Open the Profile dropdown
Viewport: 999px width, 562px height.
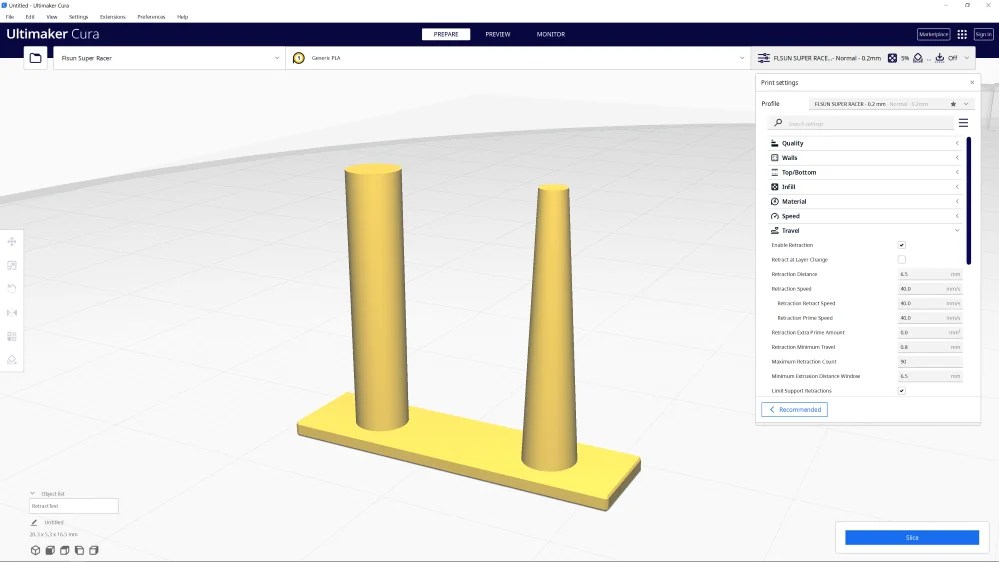tap(891, 104)
